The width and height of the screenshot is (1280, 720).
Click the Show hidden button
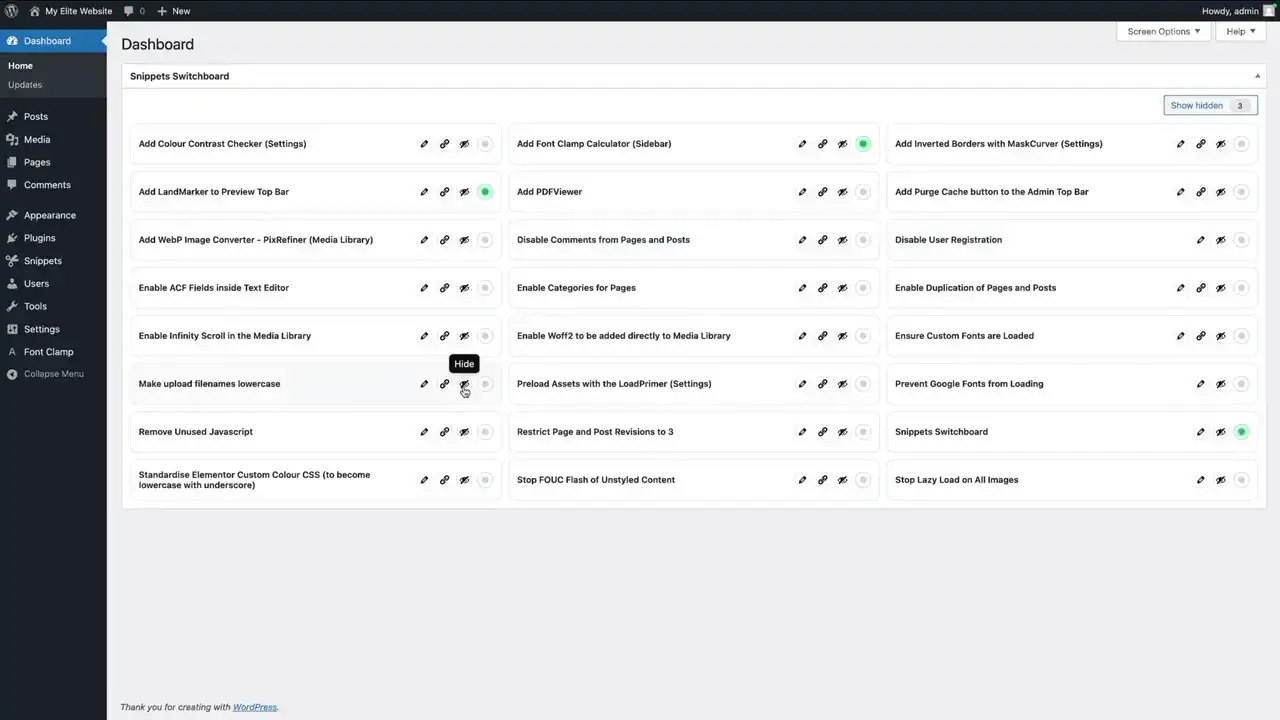tap(1209, 105)
